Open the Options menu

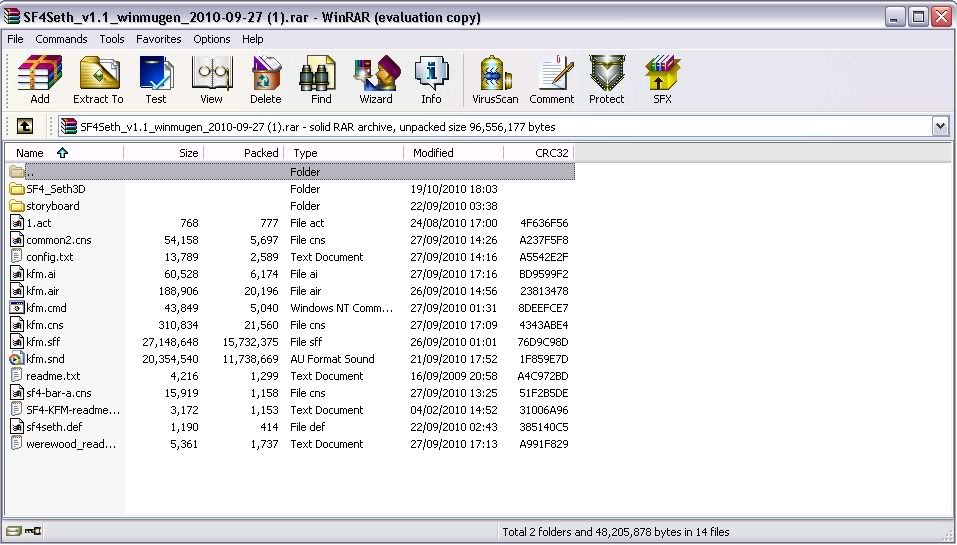(x=212, y=39)
